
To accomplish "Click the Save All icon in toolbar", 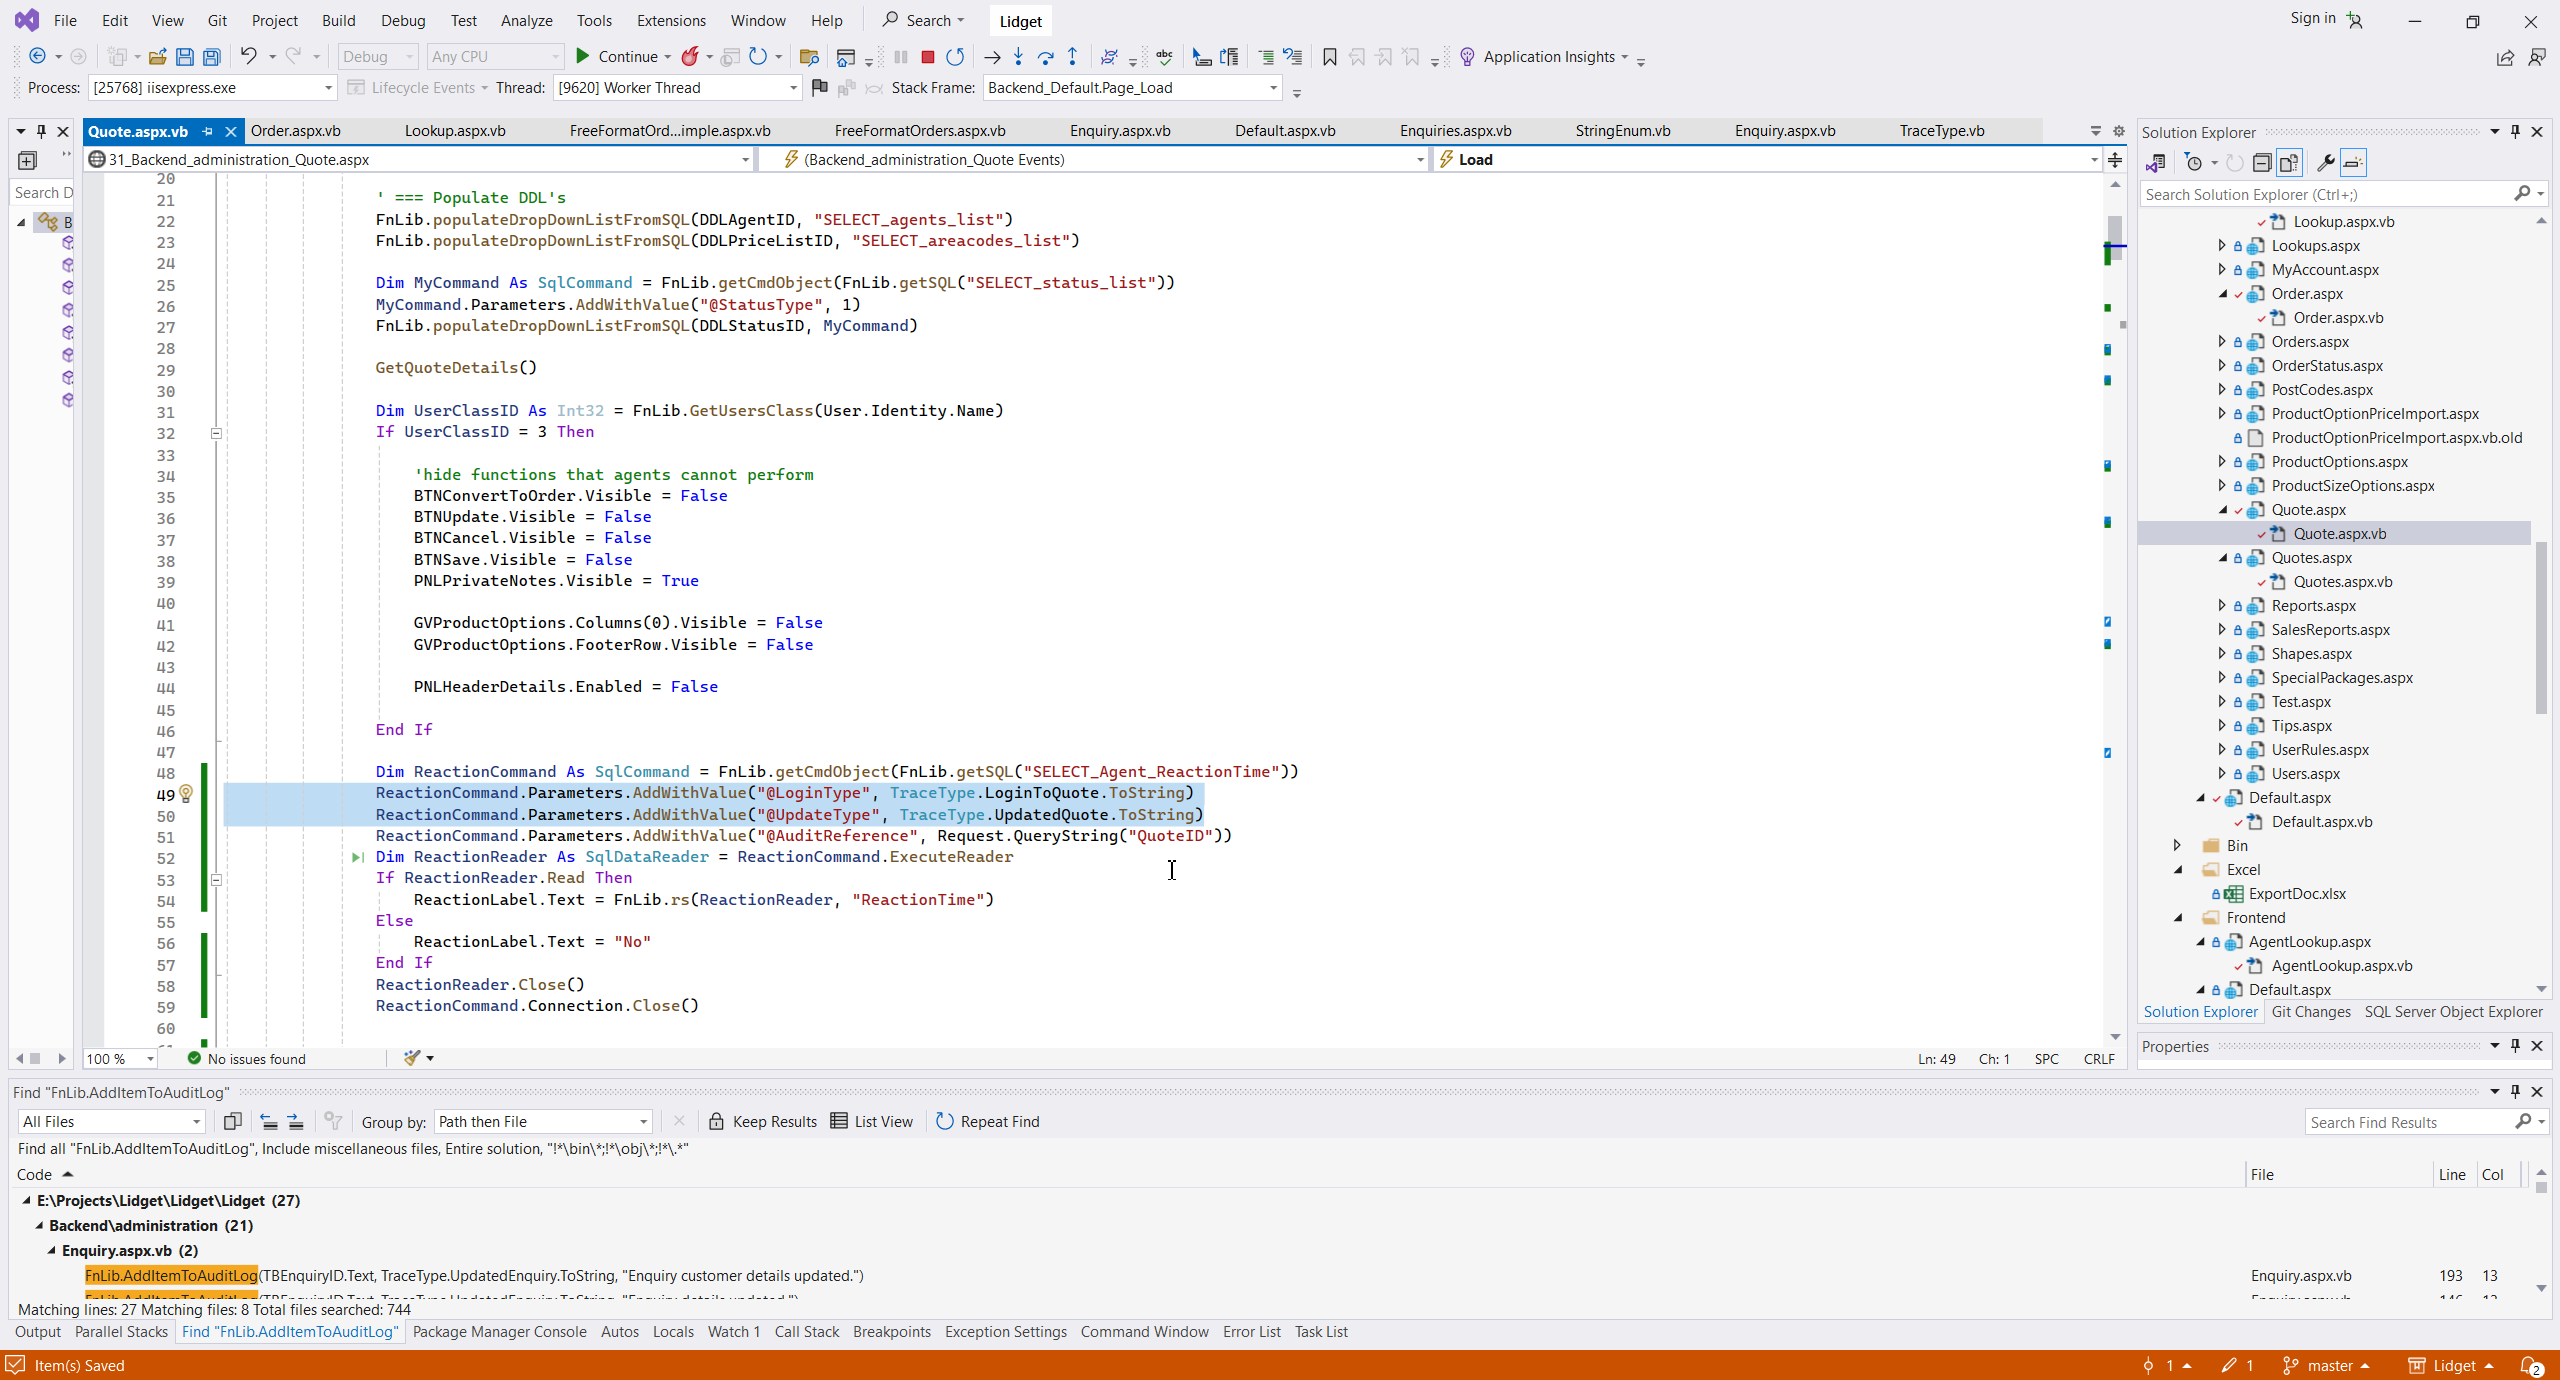I will 212,57.
